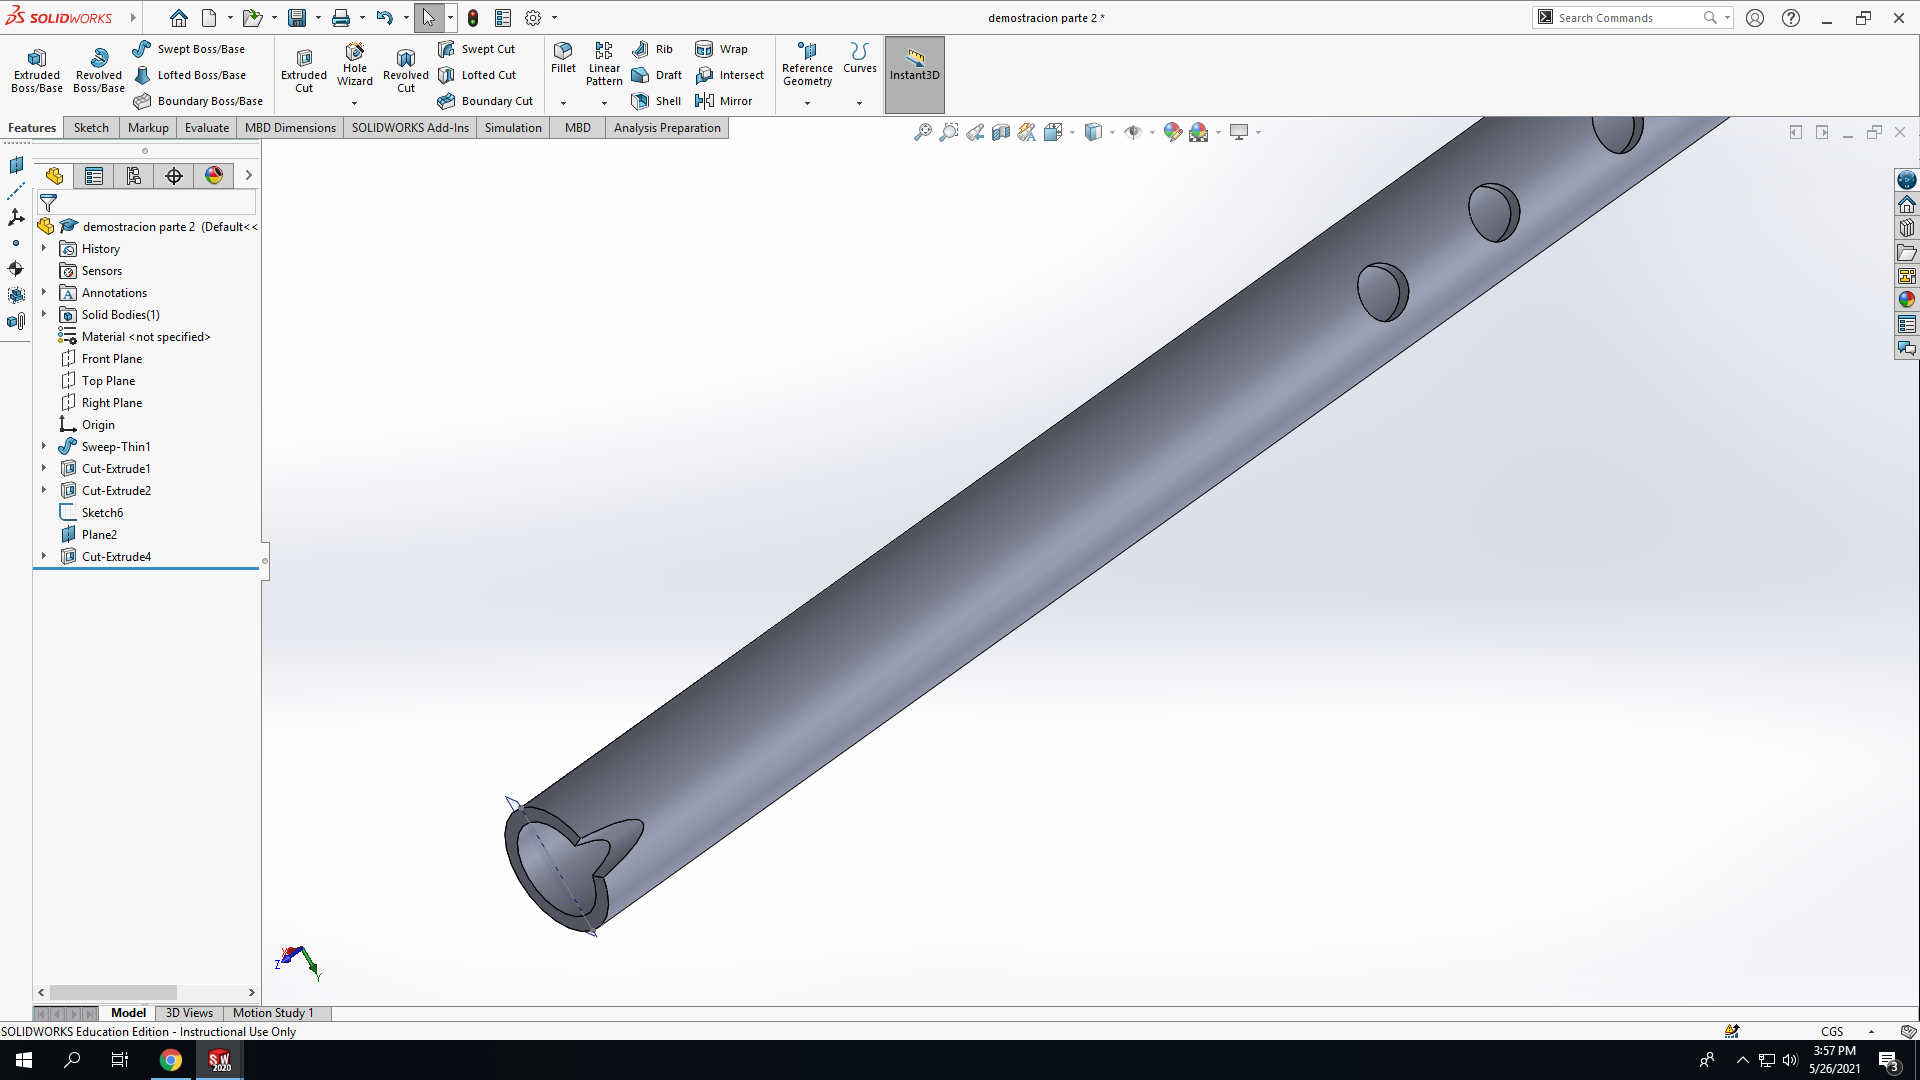
Task: Expand the Cut-Extrude4 feature node
Action: coord(44,557)
